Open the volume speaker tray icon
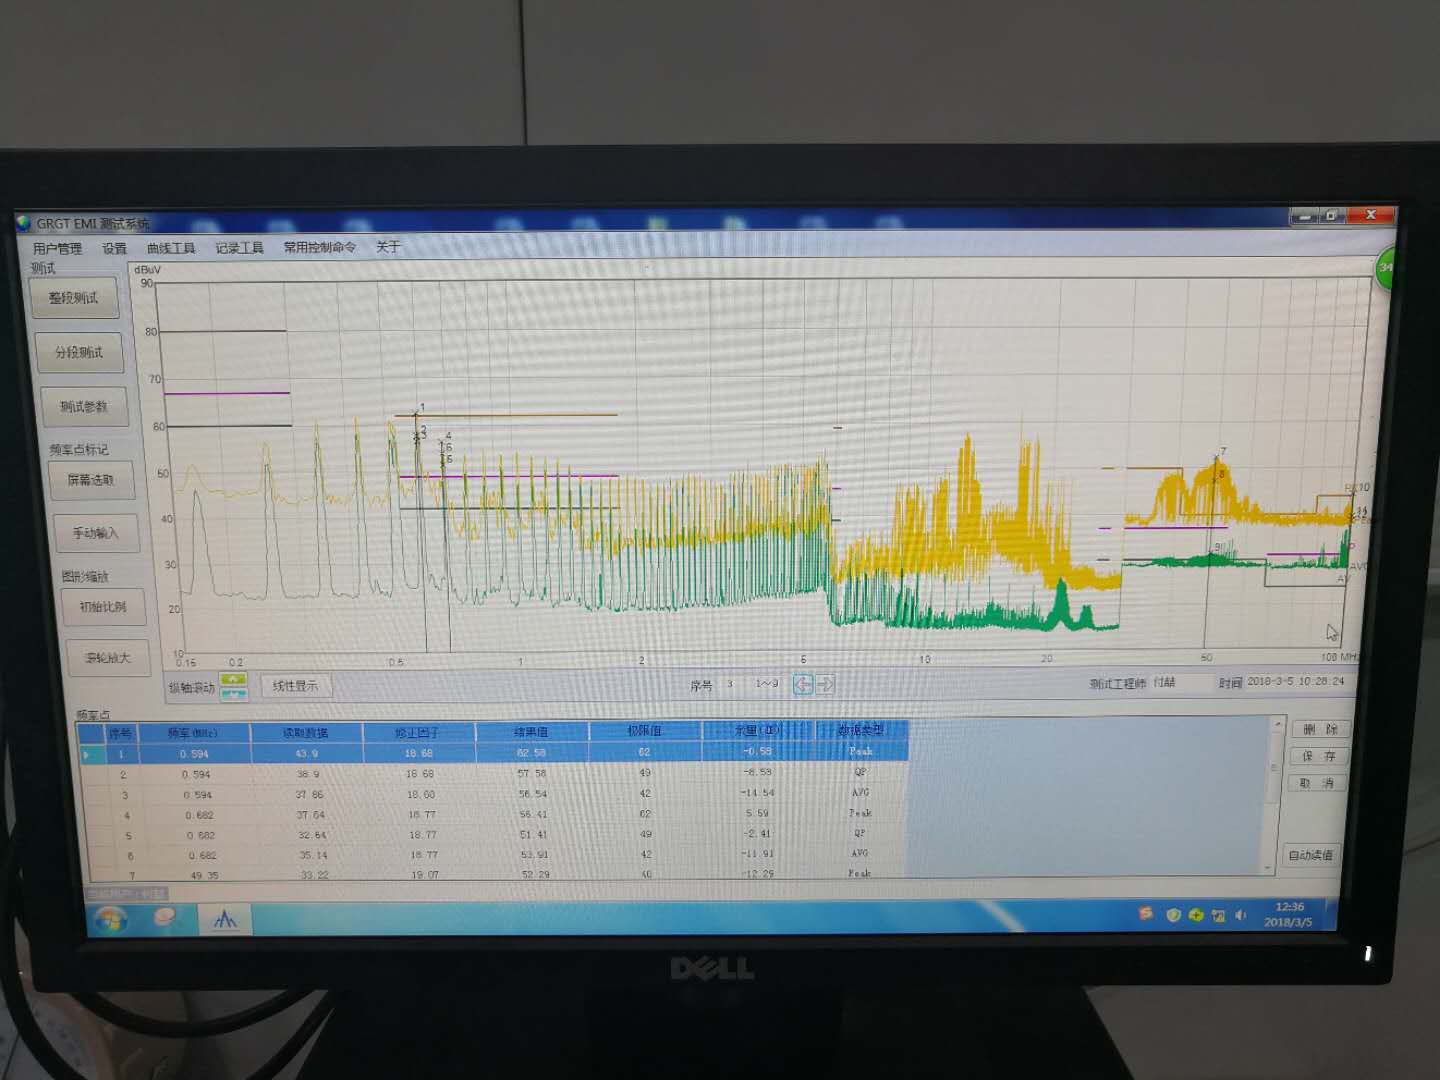This screenshot has height=1080, width=1440. pyautogui.click(x=1240, y=915)
